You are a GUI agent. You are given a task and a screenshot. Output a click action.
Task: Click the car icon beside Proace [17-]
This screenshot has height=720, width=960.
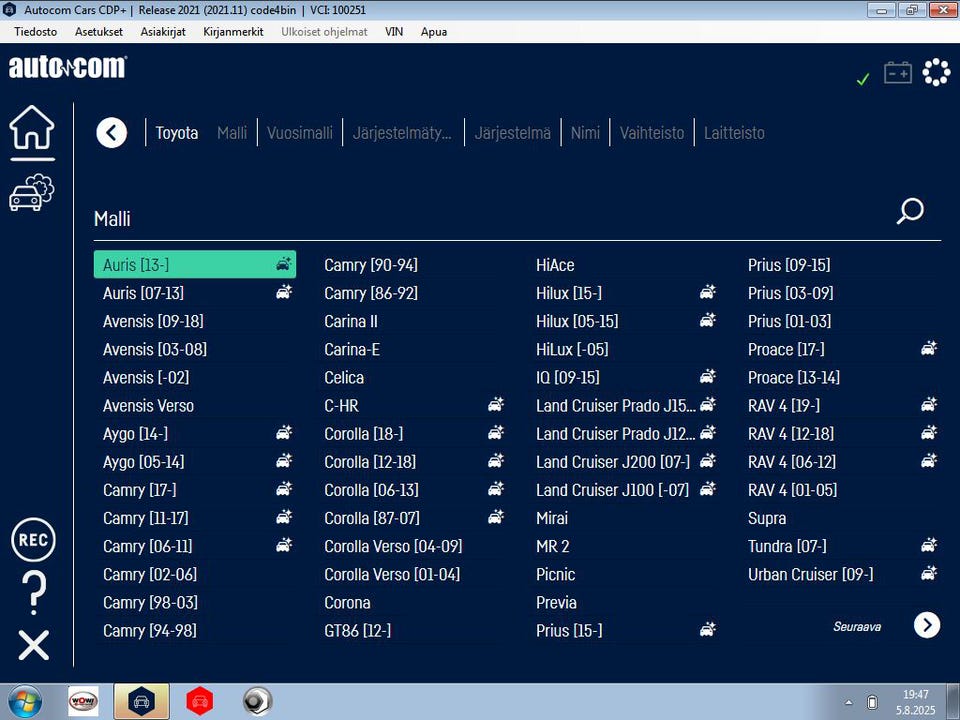pyautogui.click(x=929, y=348)
